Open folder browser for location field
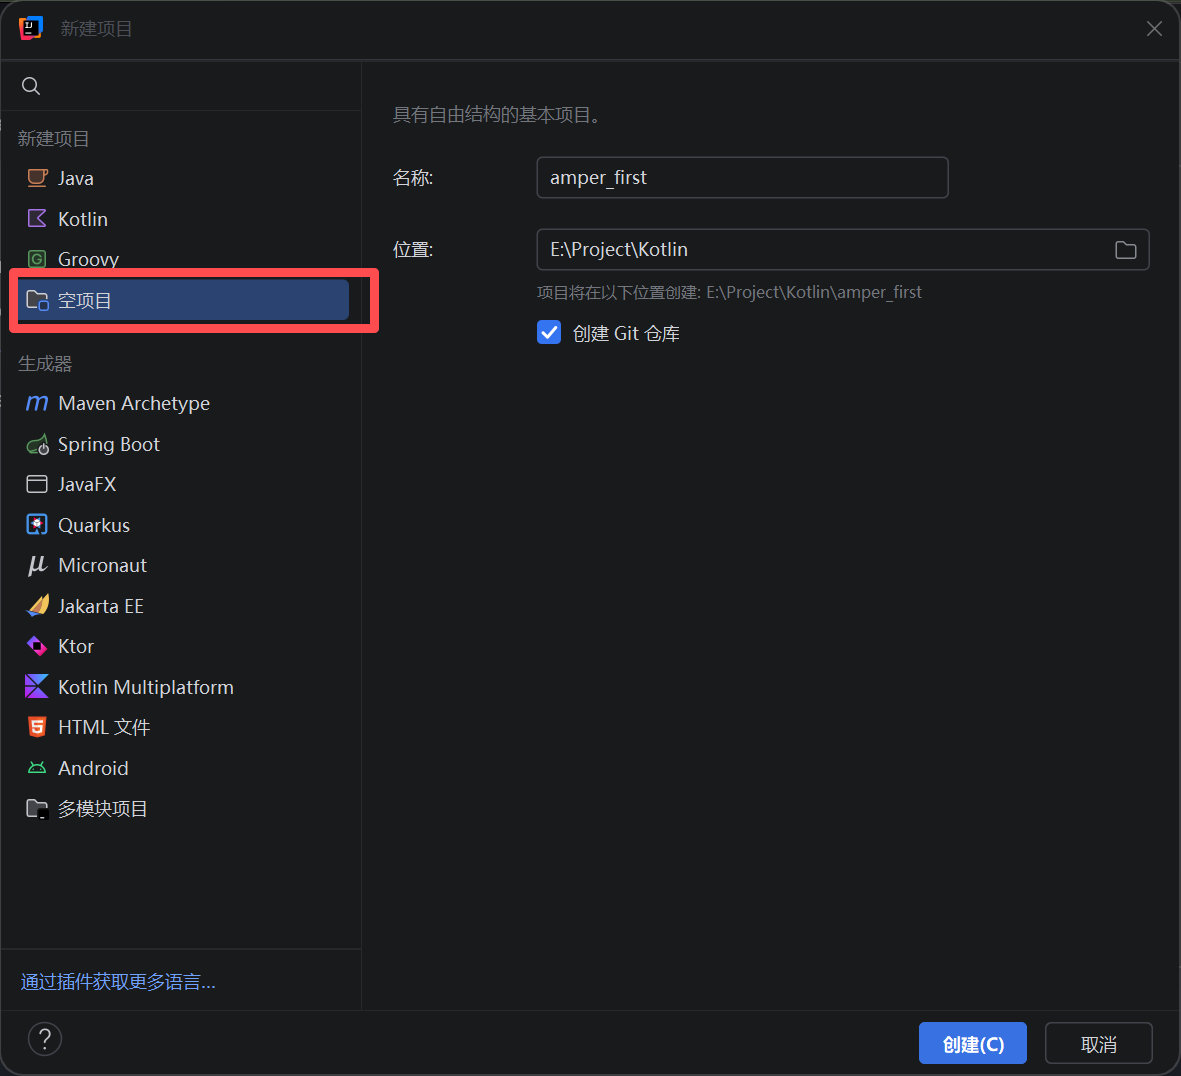The height and width of the screenshot is (1076, 1181). point(1125,250)
